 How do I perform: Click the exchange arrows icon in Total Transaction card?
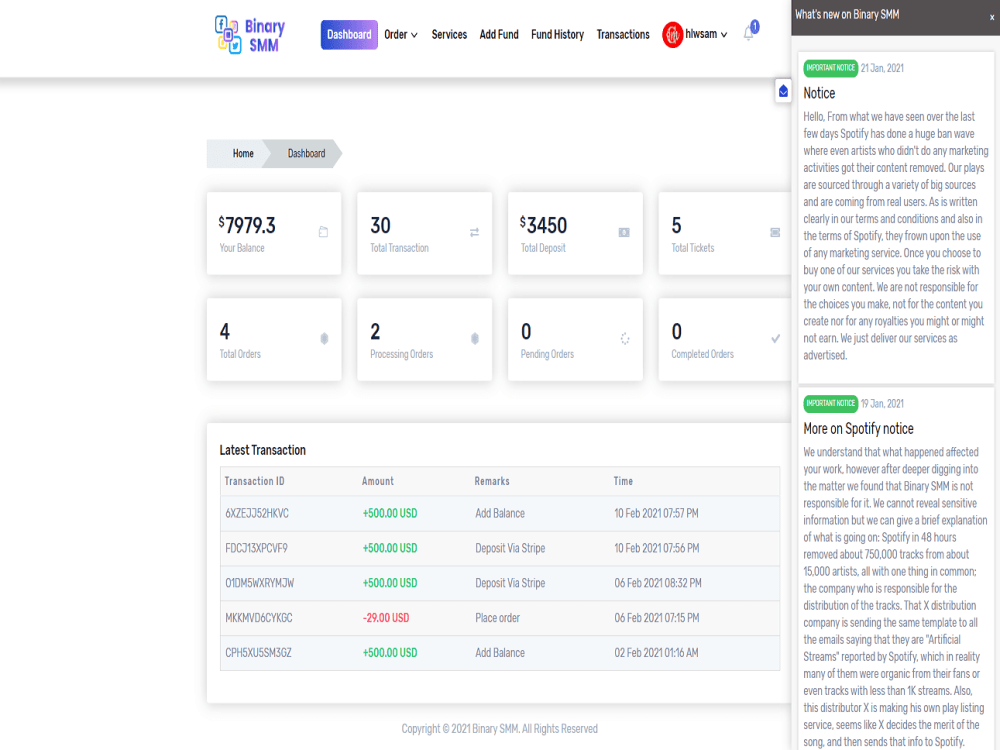474,232
